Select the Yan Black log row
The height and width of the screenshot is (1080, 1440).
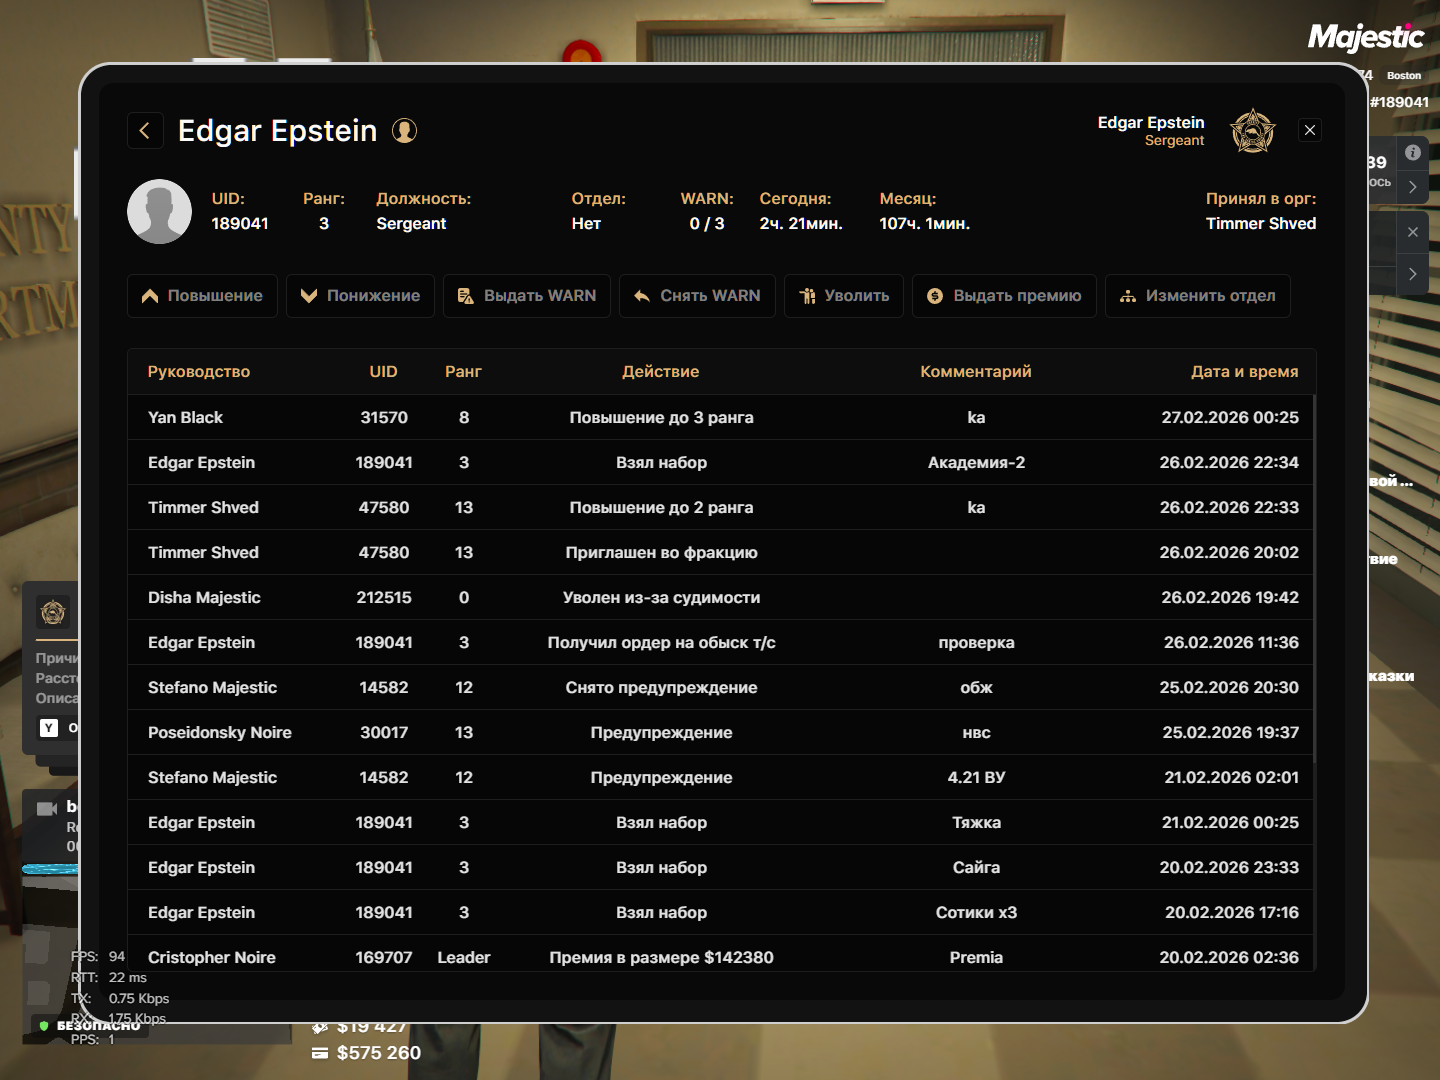coord(720,418)
